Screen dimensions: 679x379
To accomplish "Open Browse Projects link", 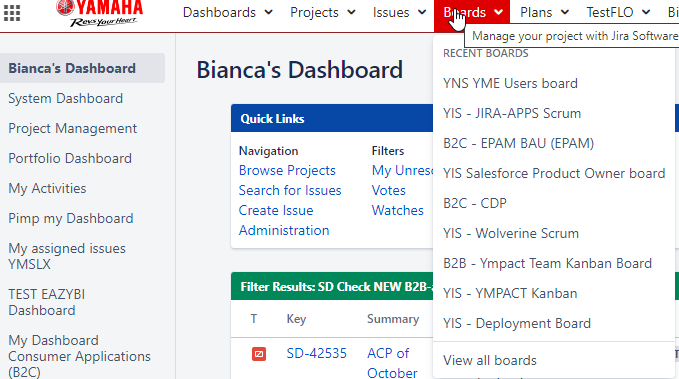I will [x=287, y=171].
